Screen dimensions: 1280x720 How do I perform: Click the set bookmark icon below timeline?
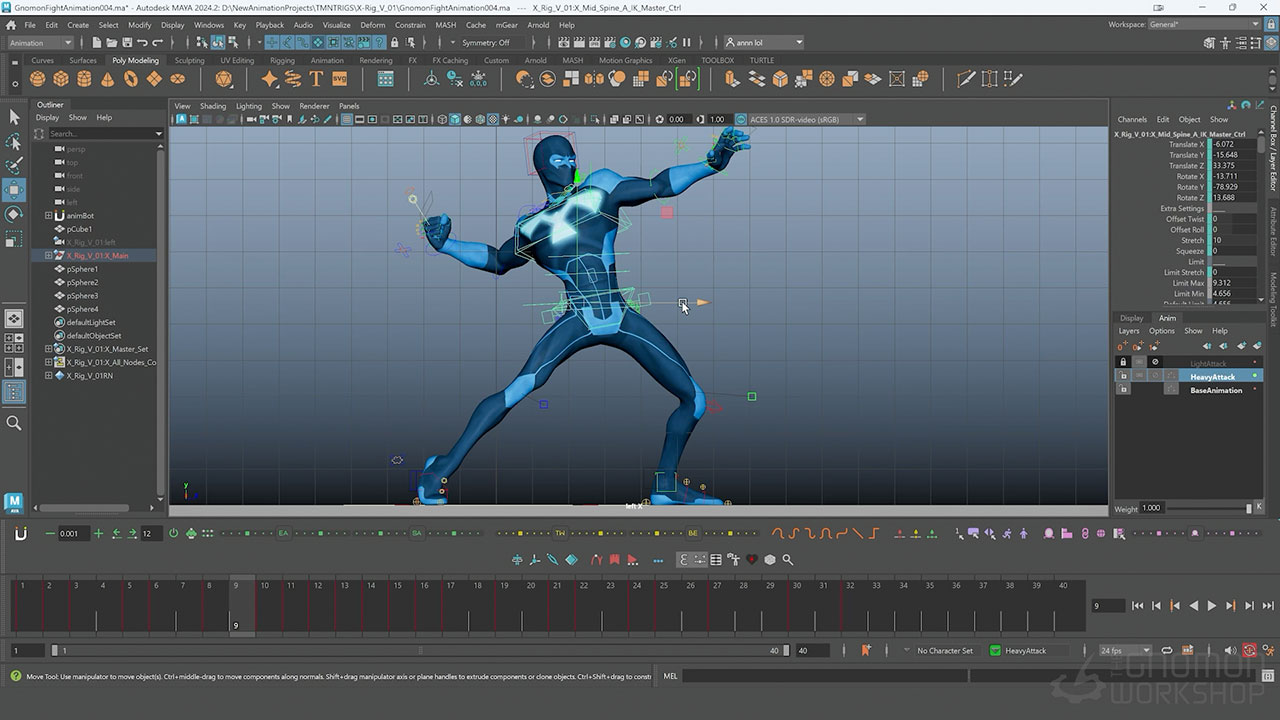pos(866,650)
